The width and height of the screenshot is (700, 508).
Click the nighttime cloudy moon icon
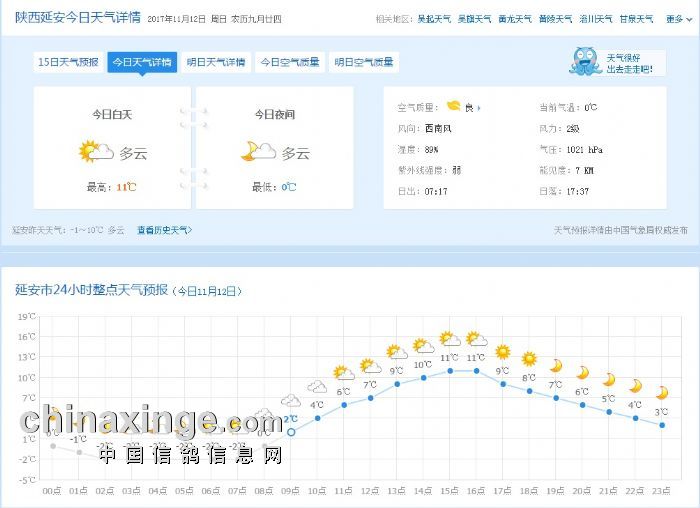257,152
